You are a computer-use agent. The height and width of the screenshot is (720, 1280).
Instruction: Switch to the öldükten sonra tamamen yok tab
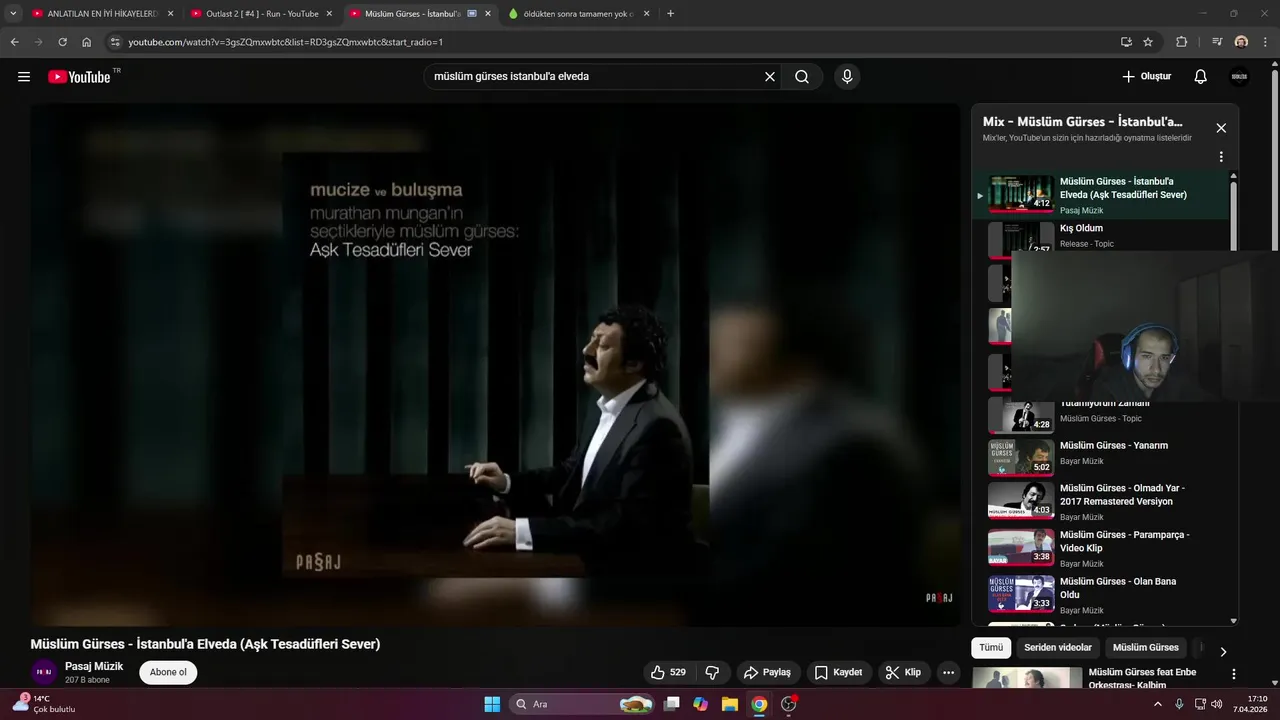tap(579, 14)
